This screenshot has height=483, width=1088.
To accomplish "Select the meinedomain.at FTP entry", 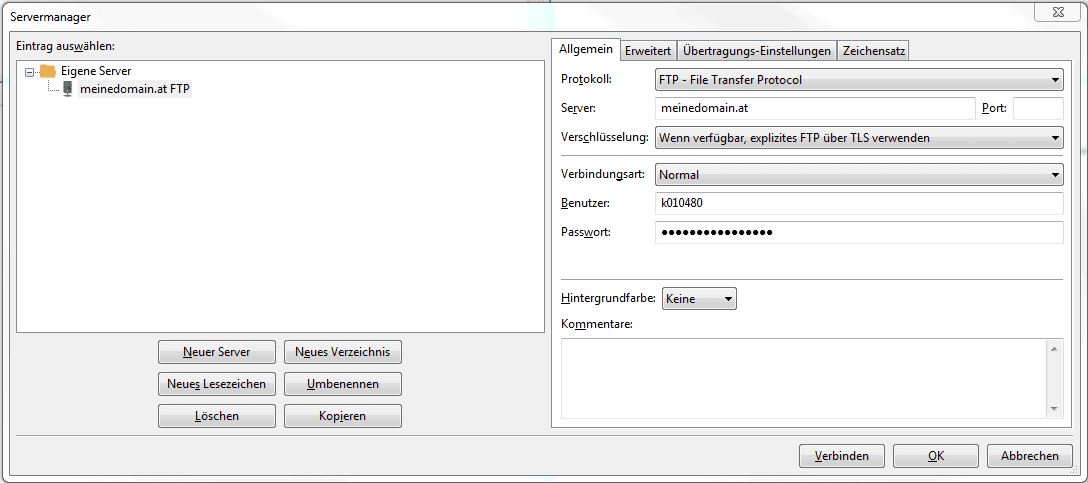I will (x=134, y=89).
